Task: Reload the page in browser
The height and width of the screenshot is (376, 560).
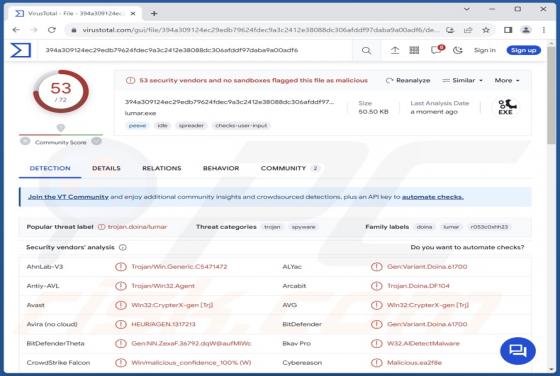Action: (52, 30)
